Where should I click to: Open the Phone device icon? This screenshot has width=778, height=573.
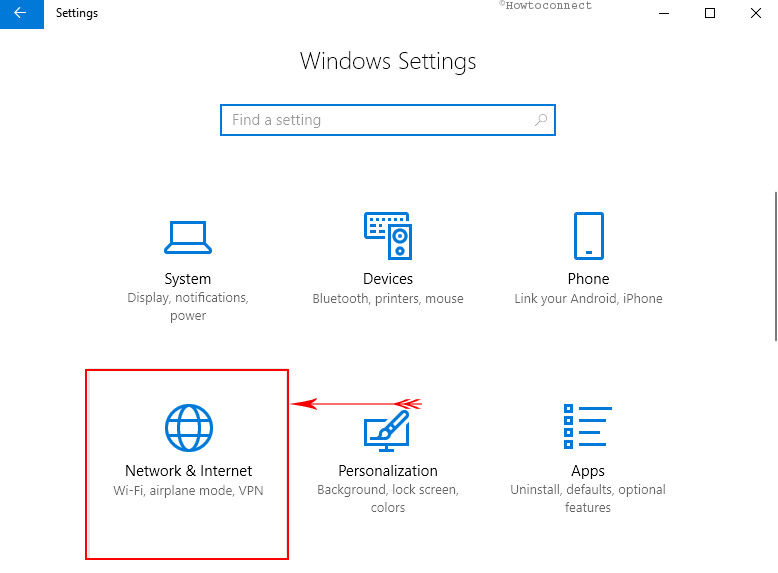coord(588,236)
